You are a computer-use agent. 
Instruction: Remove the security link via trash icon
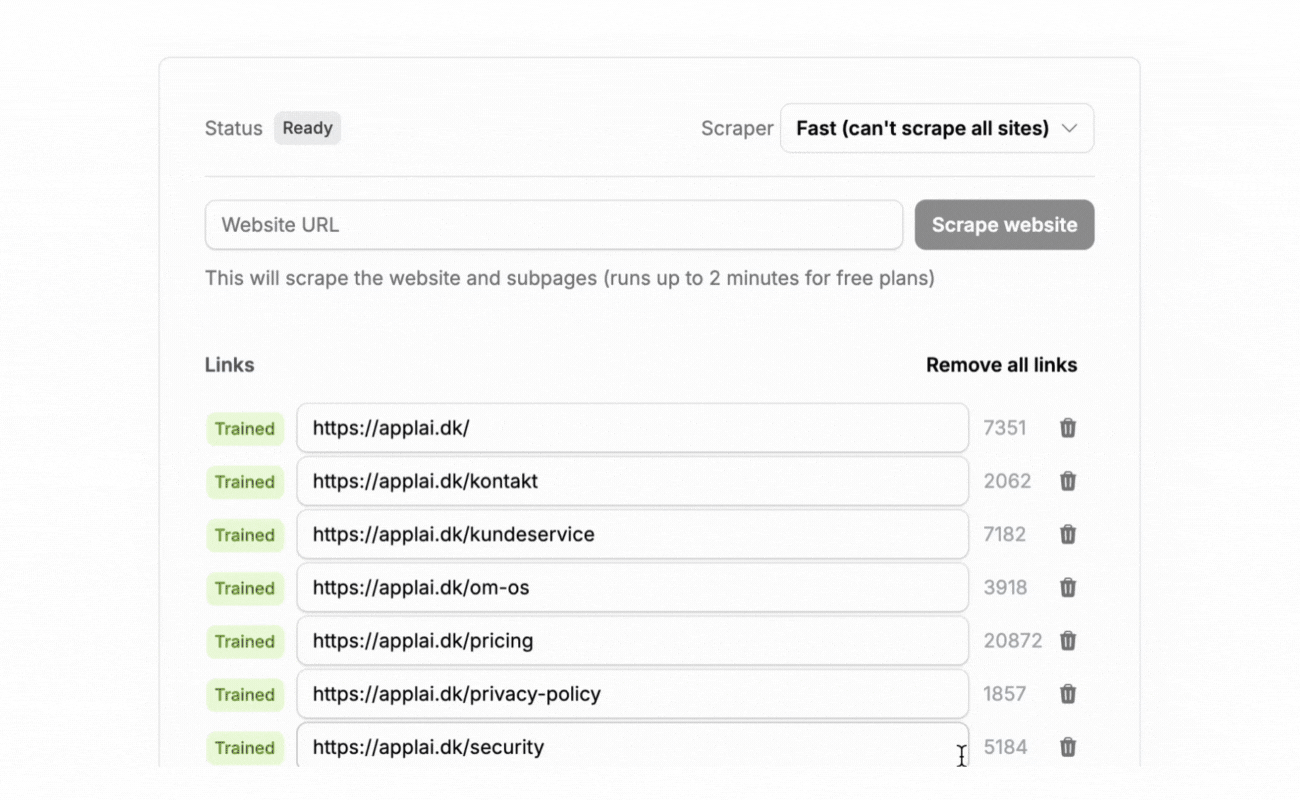click(1068, 746)
